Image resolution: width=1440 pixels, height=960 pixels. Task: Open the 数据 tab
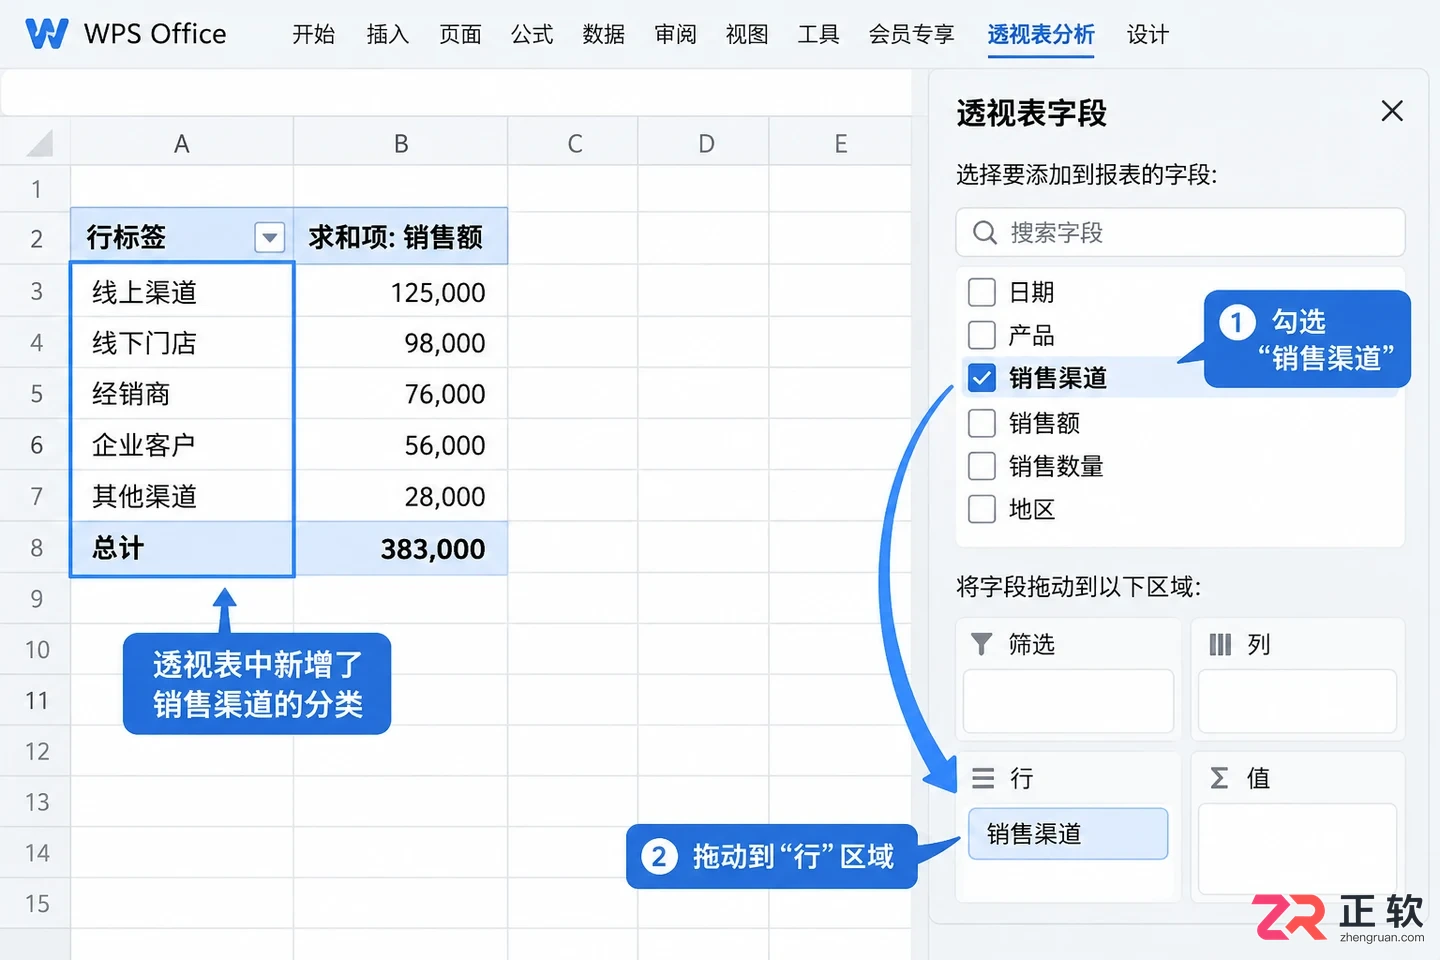click(604, 35)
